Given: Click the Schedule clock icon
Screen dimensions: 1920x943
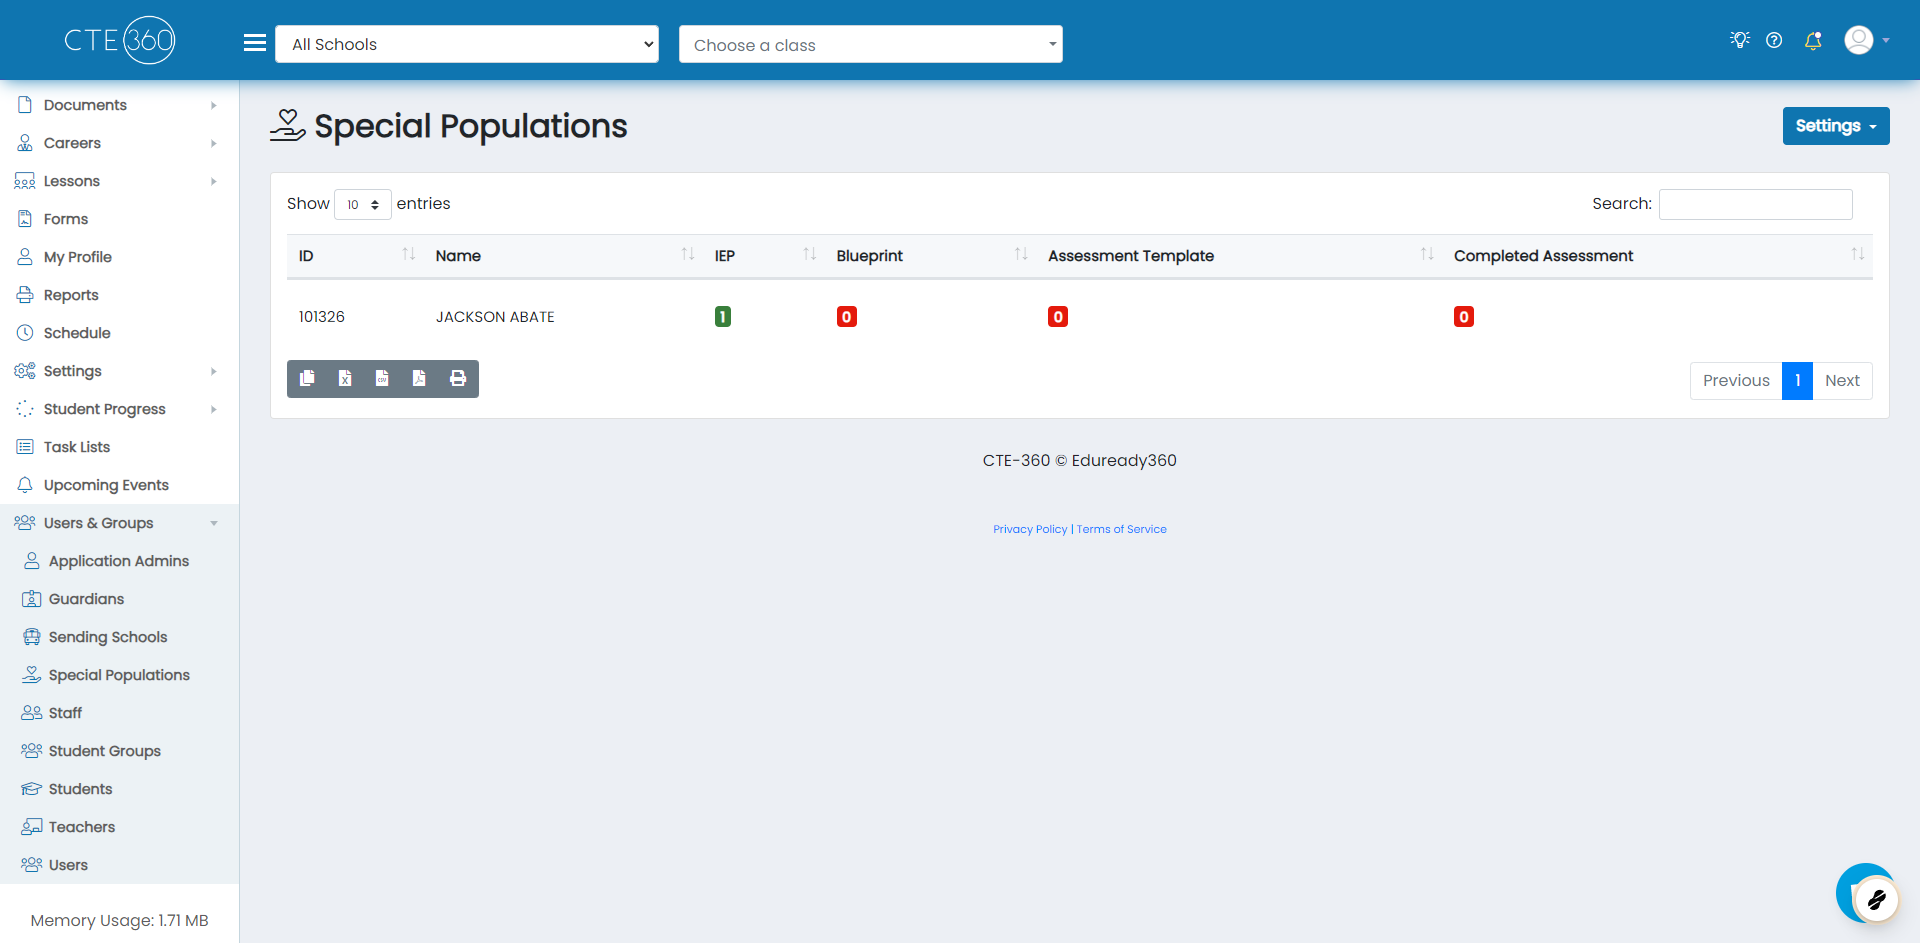Looking at the screenshot, I should (25, 333).
